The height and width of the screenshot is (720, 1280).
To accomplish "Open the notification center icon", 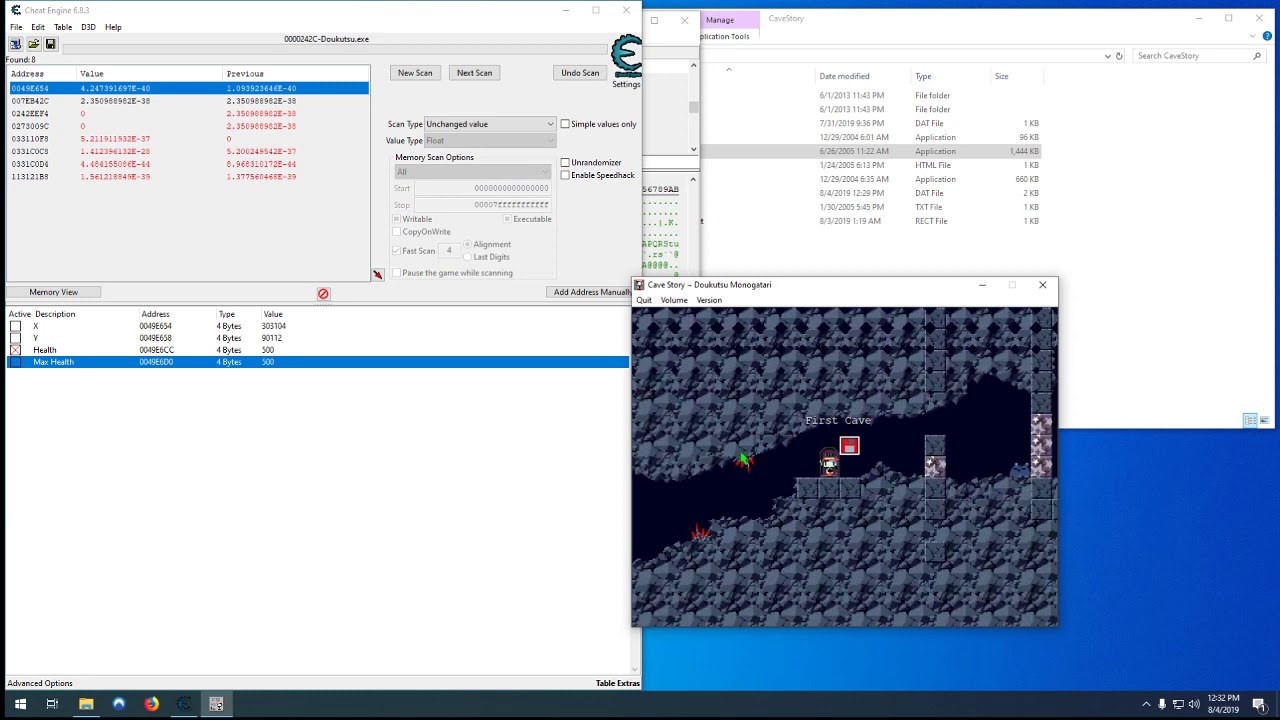I will (x=1259, y=704).
